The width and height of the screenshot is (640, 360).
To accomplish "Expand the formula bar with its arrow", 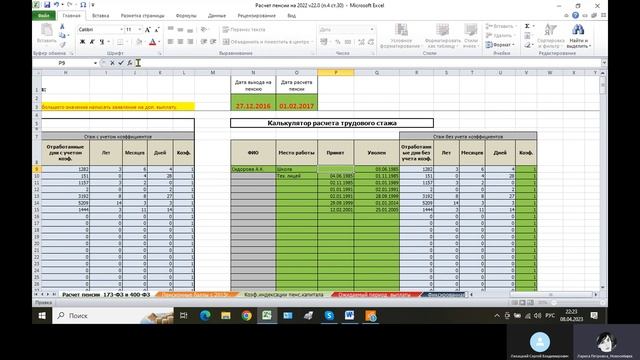I will tap(604, 63).
